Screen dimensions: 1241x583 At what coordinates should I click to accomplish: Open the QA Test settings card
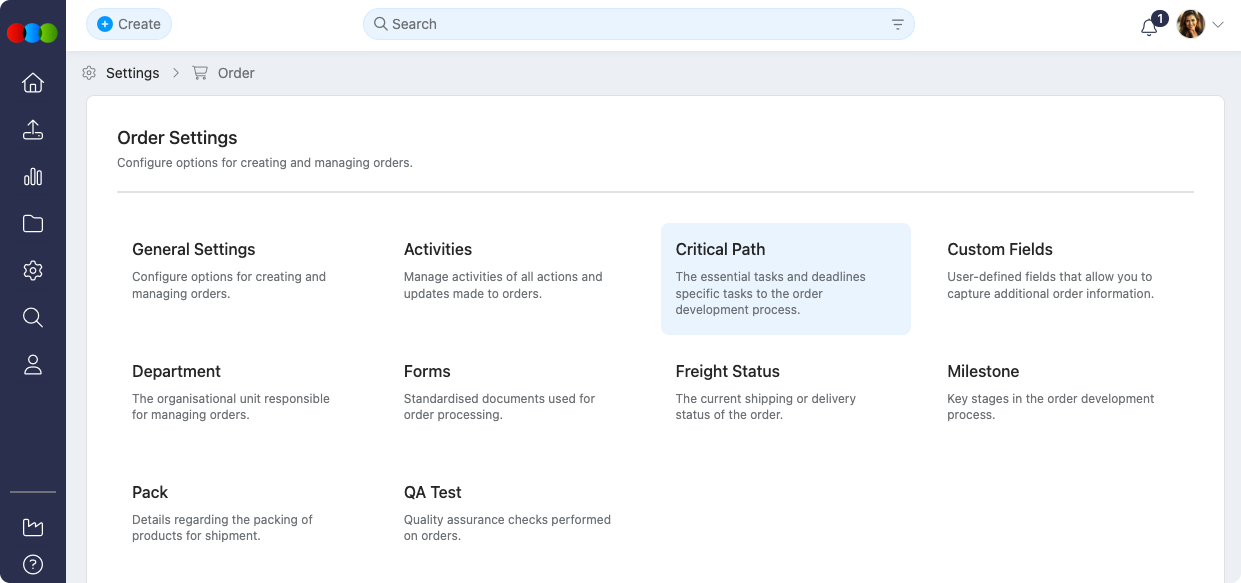click(x=513, y=513)
